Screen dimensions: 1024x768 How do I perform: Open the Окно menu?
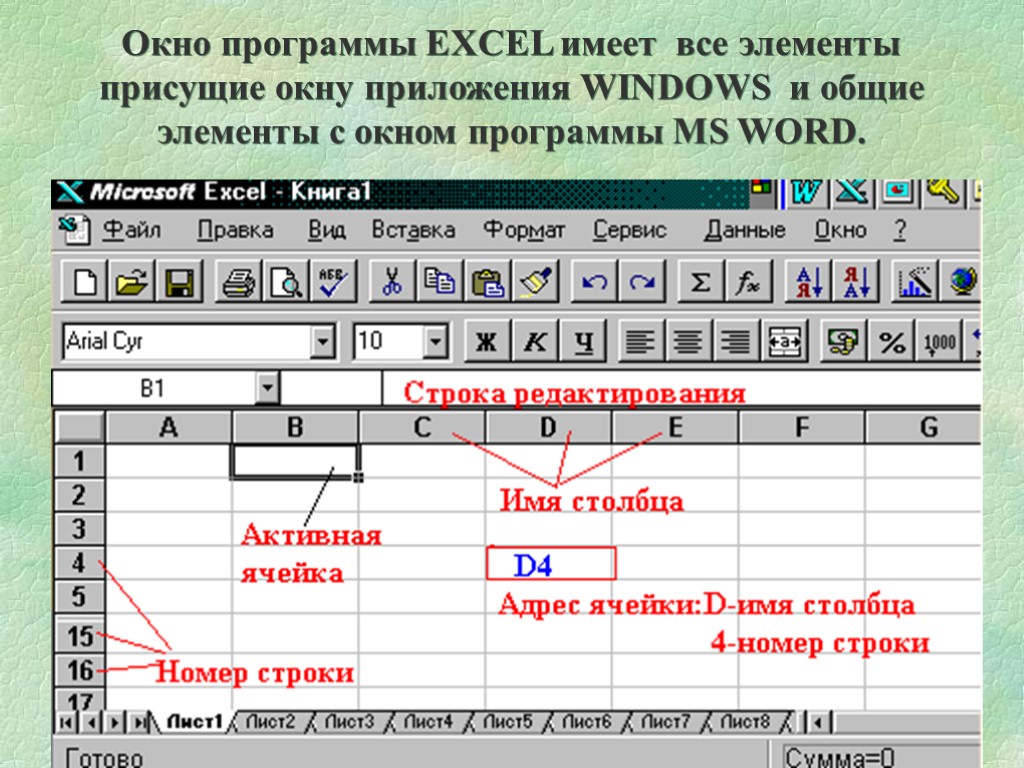(840, 230)
